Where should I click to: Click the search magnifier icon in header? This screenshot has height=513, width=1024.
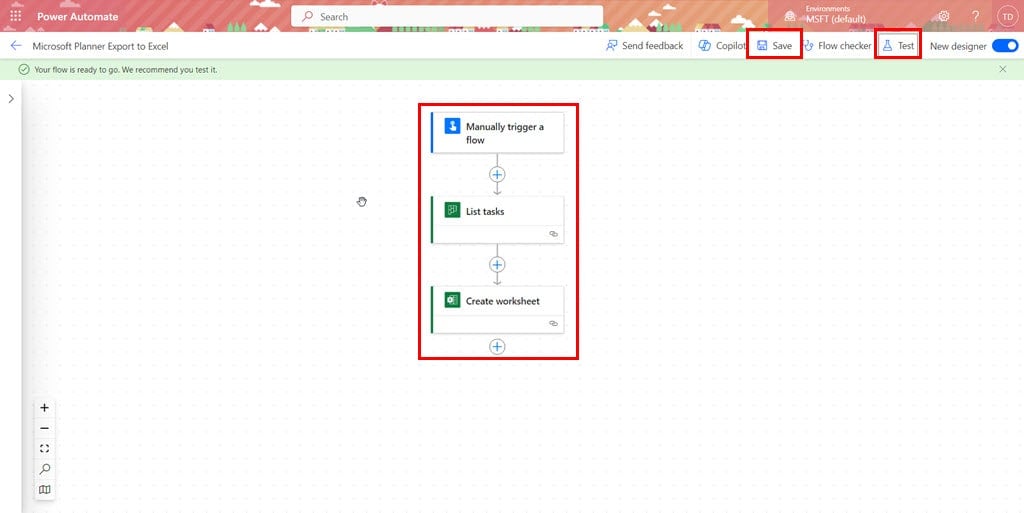pyautogui.click(x=308, y=16)
